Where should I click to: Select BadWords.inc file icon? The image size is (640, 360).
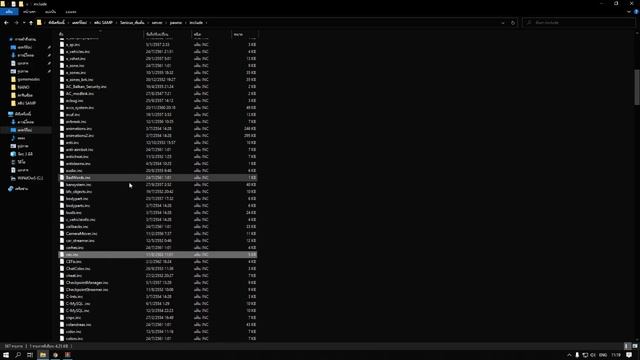tap(62, 178)
